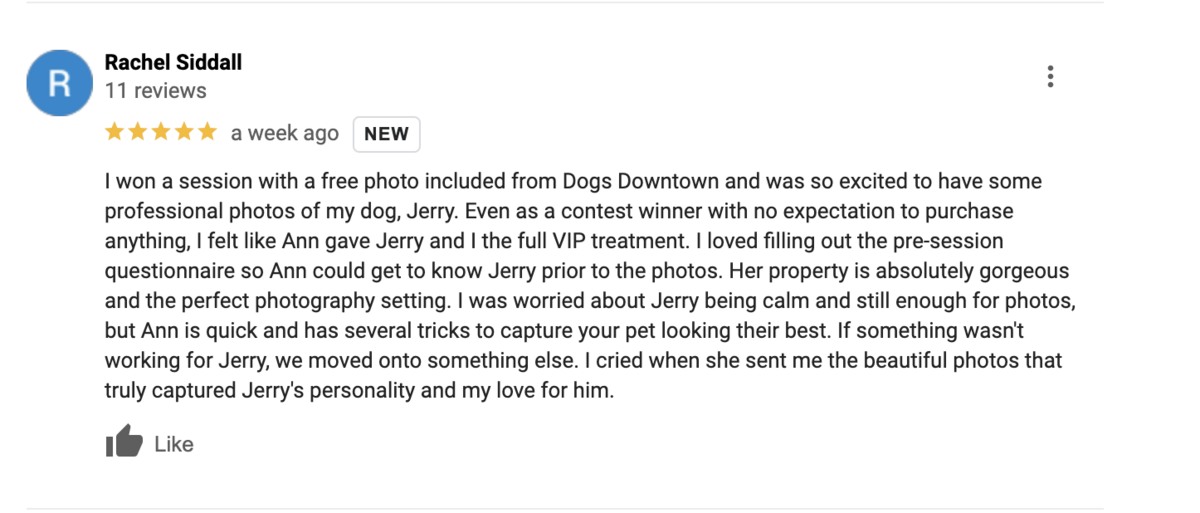Click the Like text label

click(x=174, y=444)
